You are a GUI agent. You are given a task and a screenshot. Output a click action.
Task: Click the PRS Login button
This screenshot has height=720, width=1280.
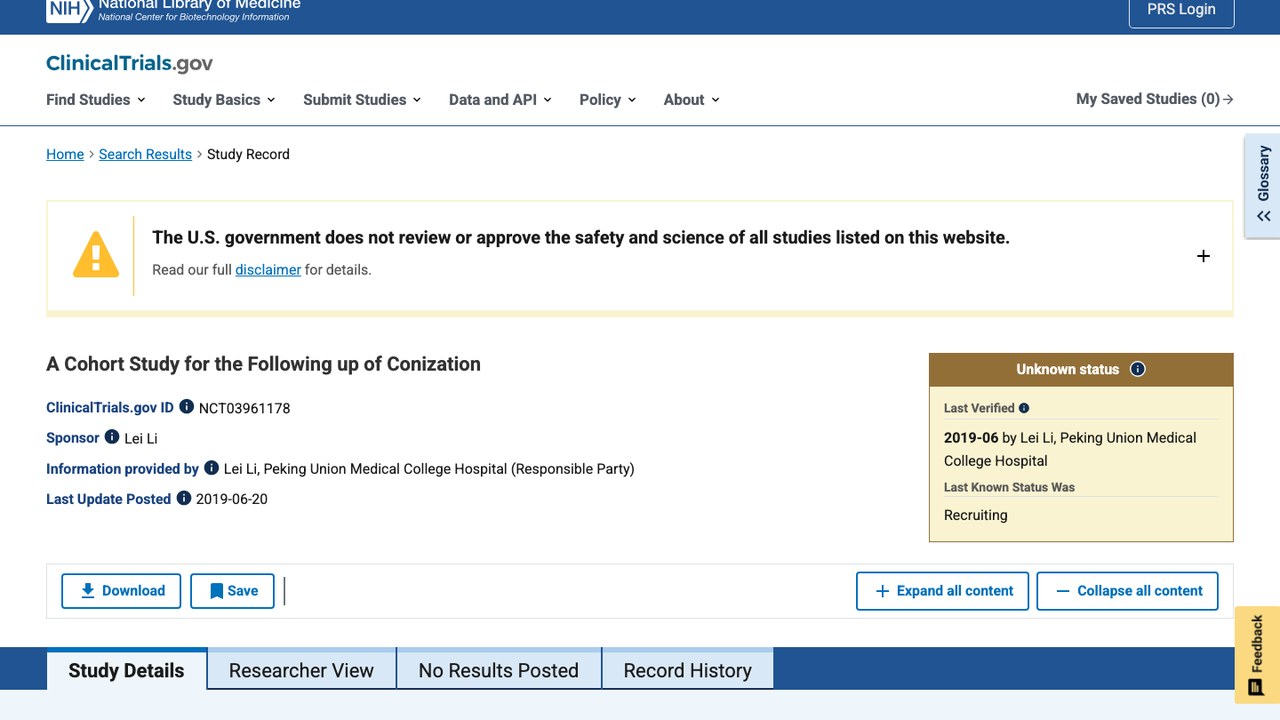pos(1181,10)
